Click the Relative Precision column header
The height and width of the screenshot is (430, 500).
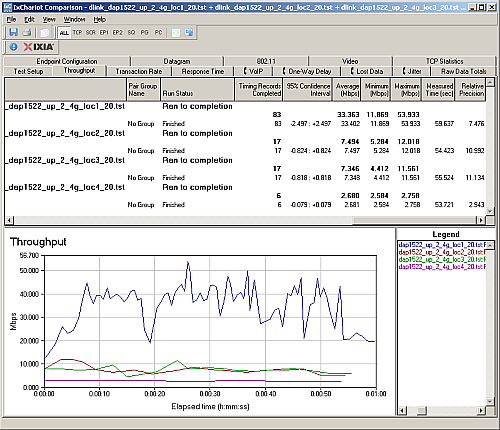click(x=471, y=89)
